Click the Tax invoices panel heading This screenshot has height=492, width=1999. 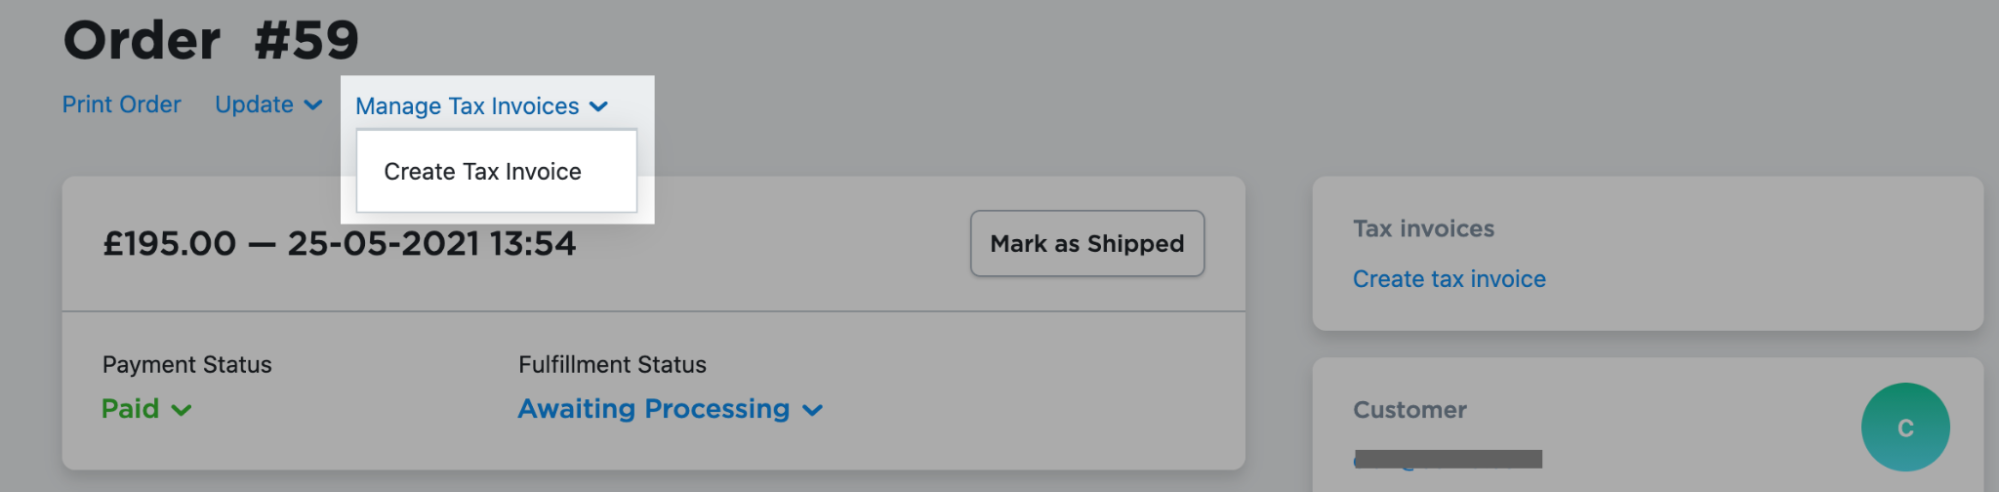(x=1423, y=229)
